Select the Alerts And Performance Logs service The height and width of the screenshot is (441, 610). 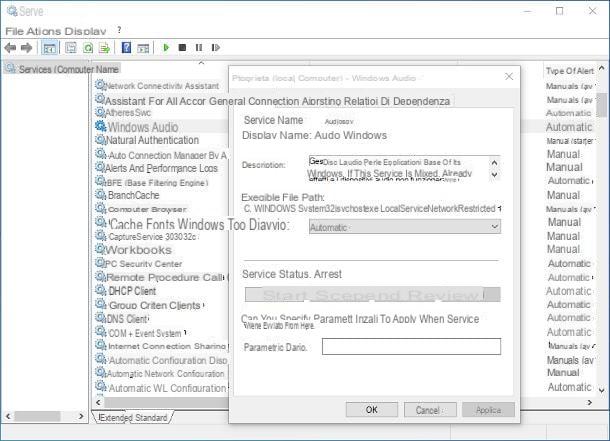pyautogui.click(x=161, y=168)
